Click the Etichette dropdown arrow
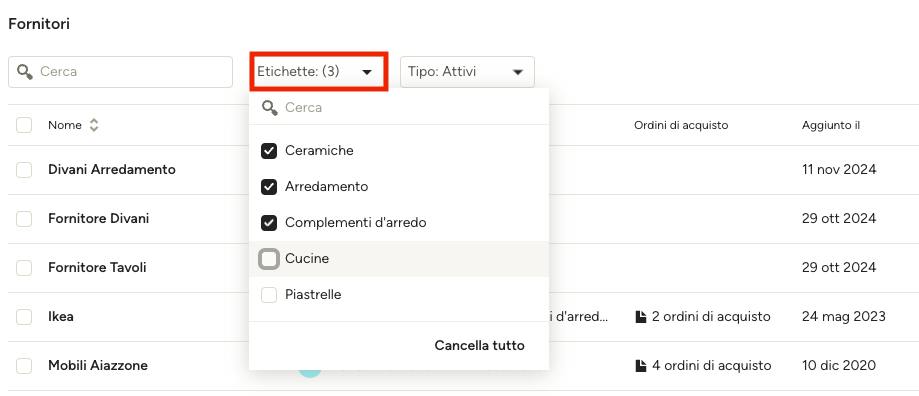Viewport: 919px width, 396px height. 367,72
